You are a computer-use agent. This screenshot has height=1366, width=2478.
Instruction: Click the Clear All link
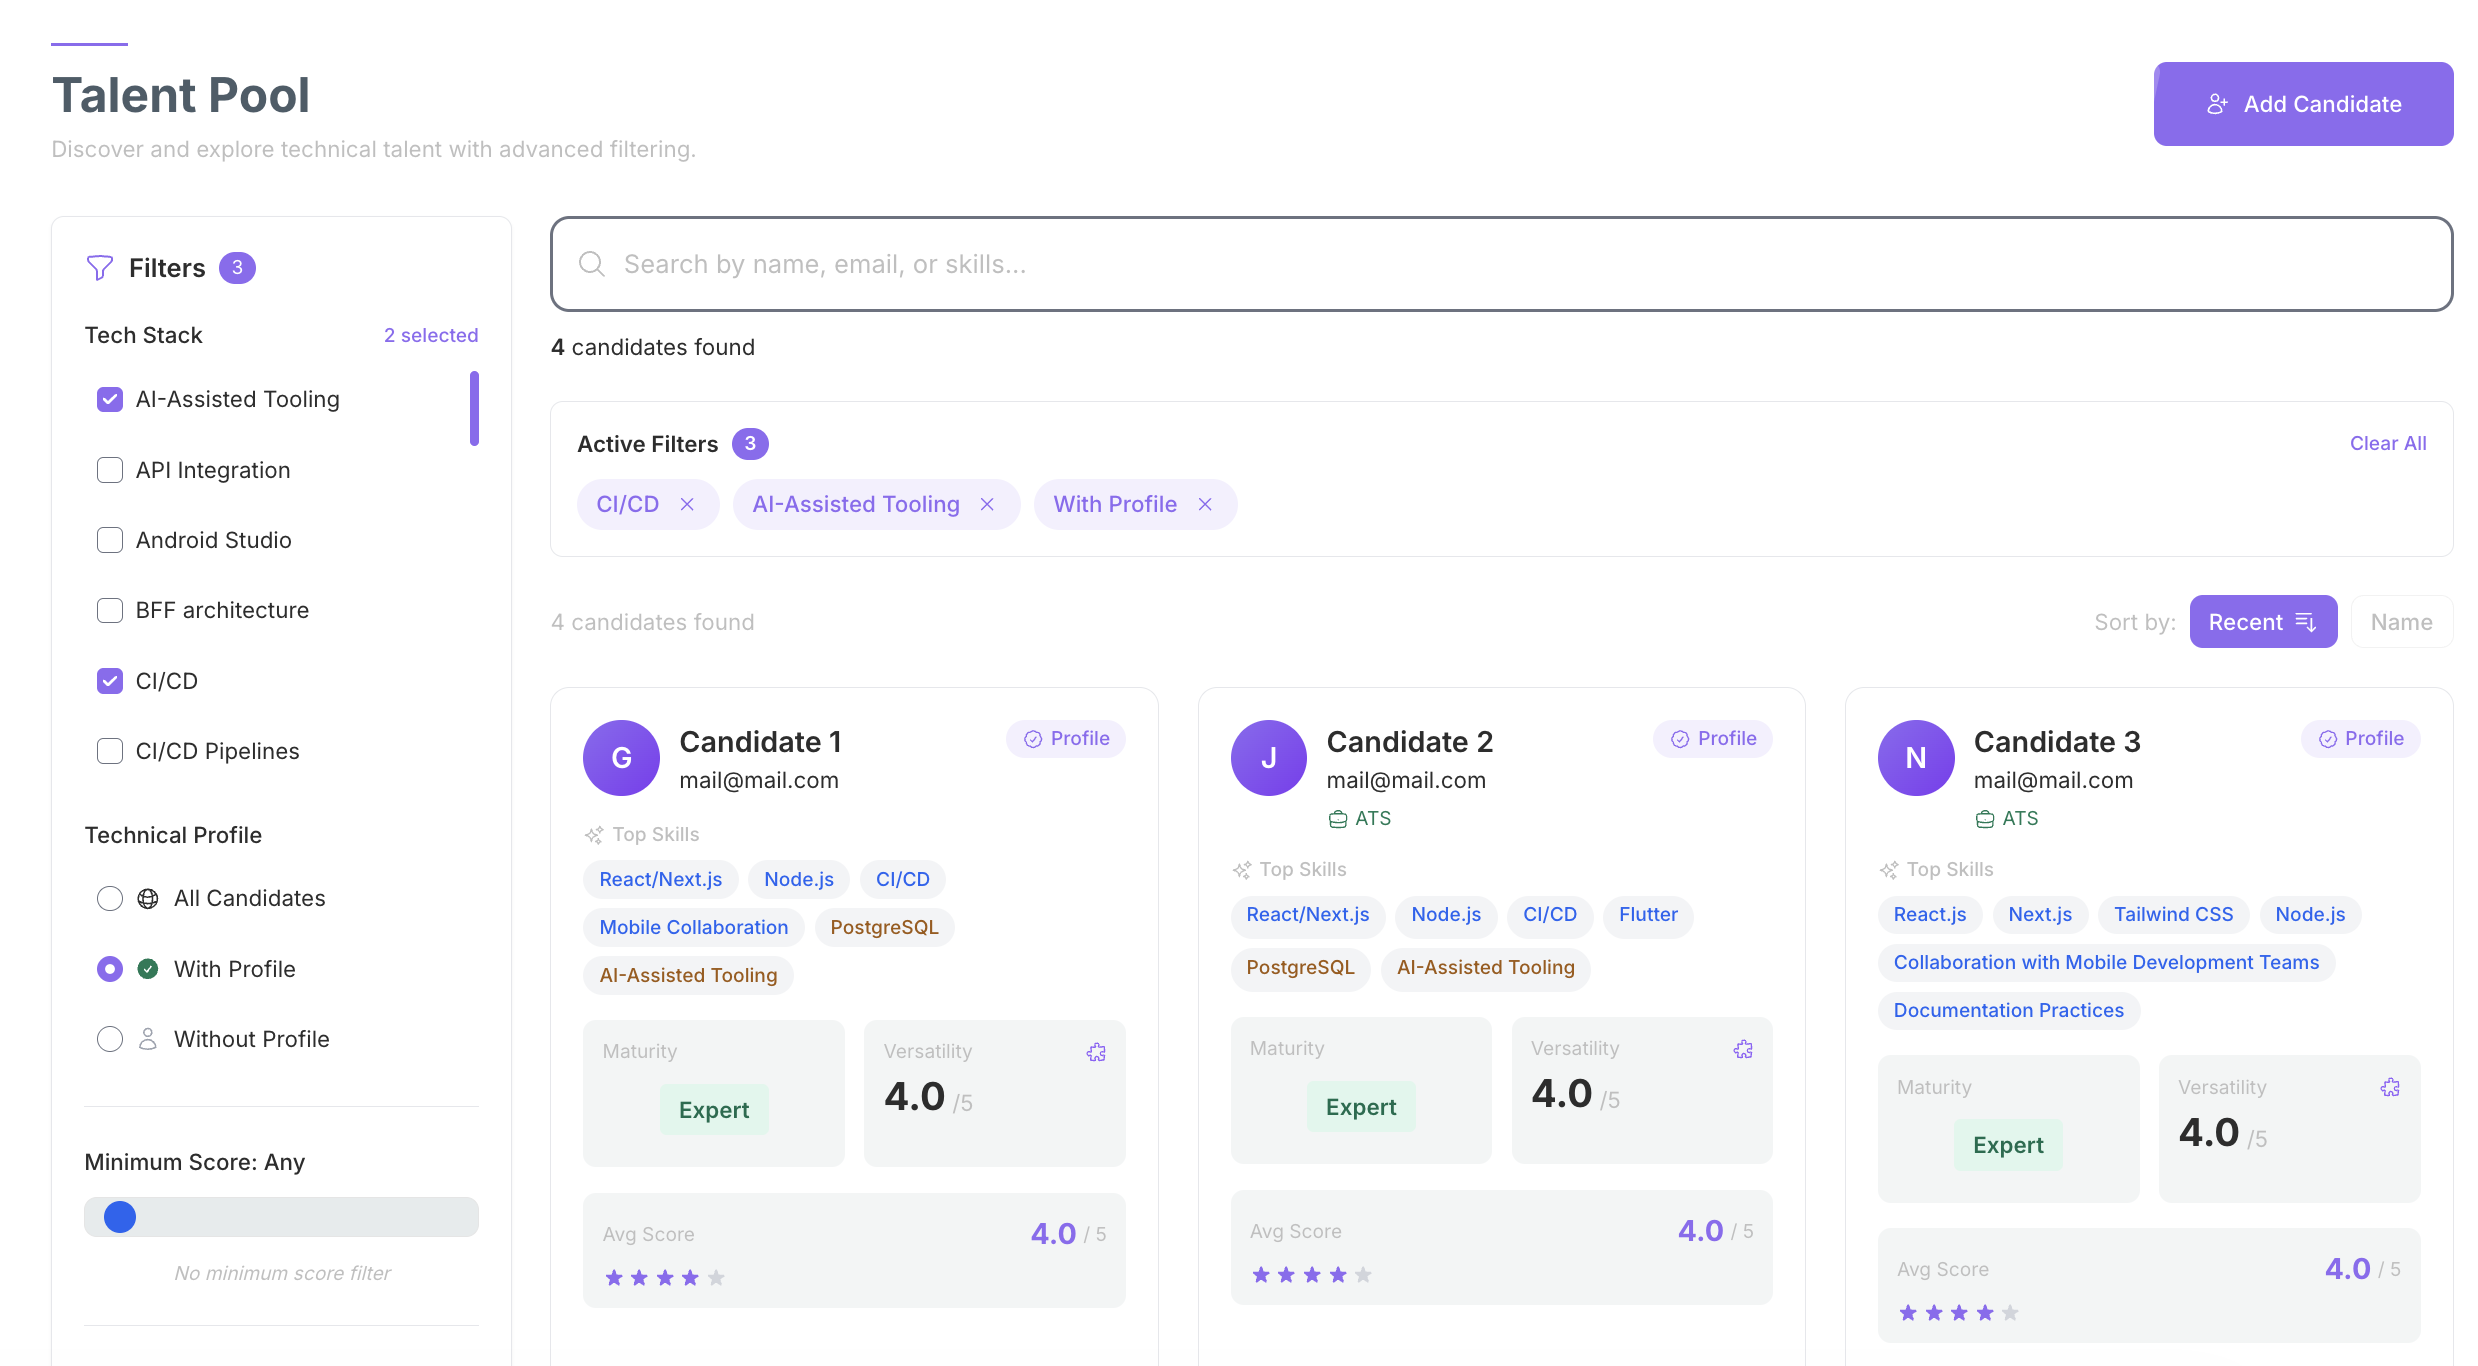point(2387,443)
